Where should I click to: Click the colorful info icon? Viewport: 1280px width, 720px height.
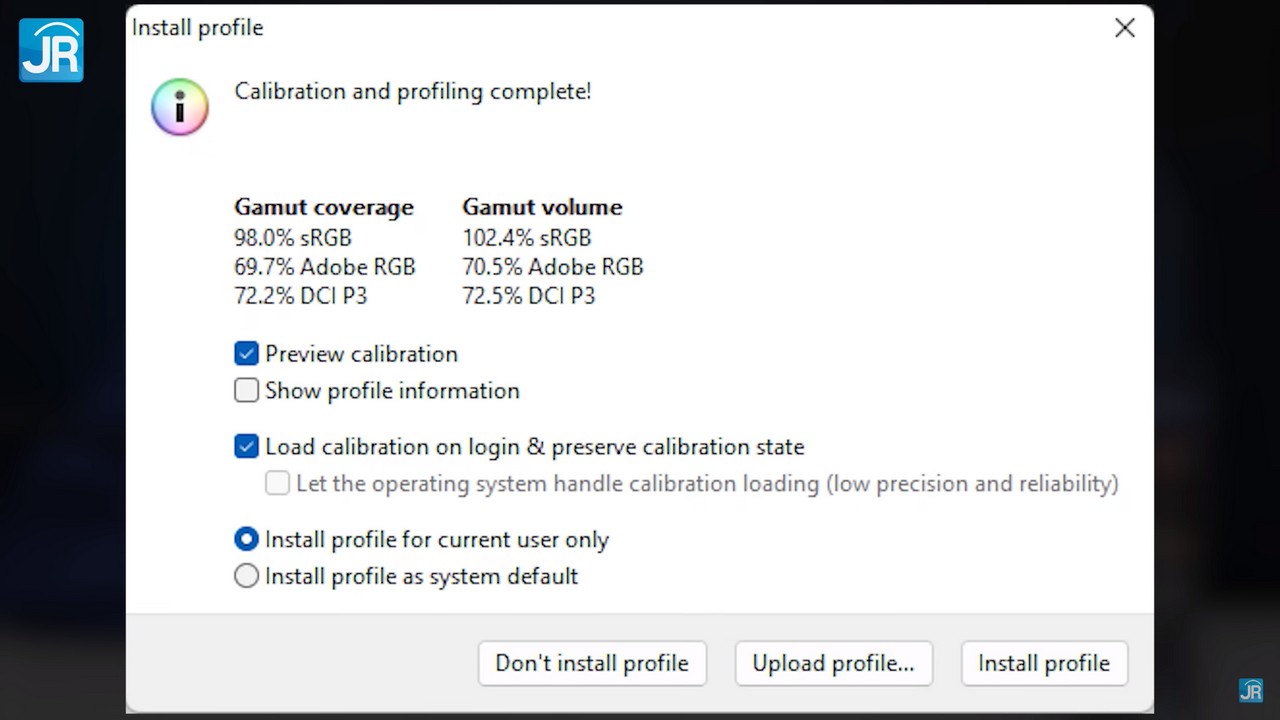point(180,107)
